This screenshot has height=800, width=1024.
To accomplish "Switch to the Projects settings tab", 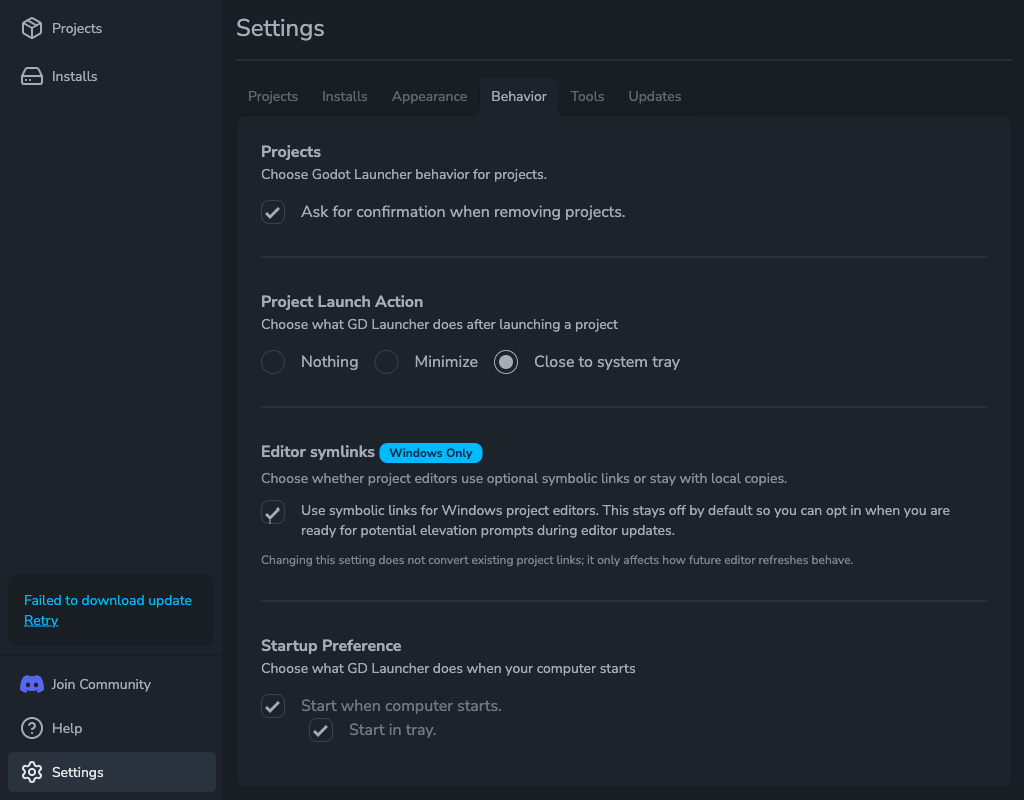I will (x=273, y=96).
